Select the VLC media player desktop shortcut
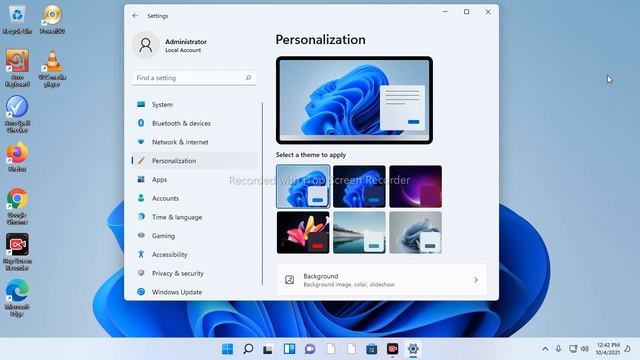 pos(52,68)
